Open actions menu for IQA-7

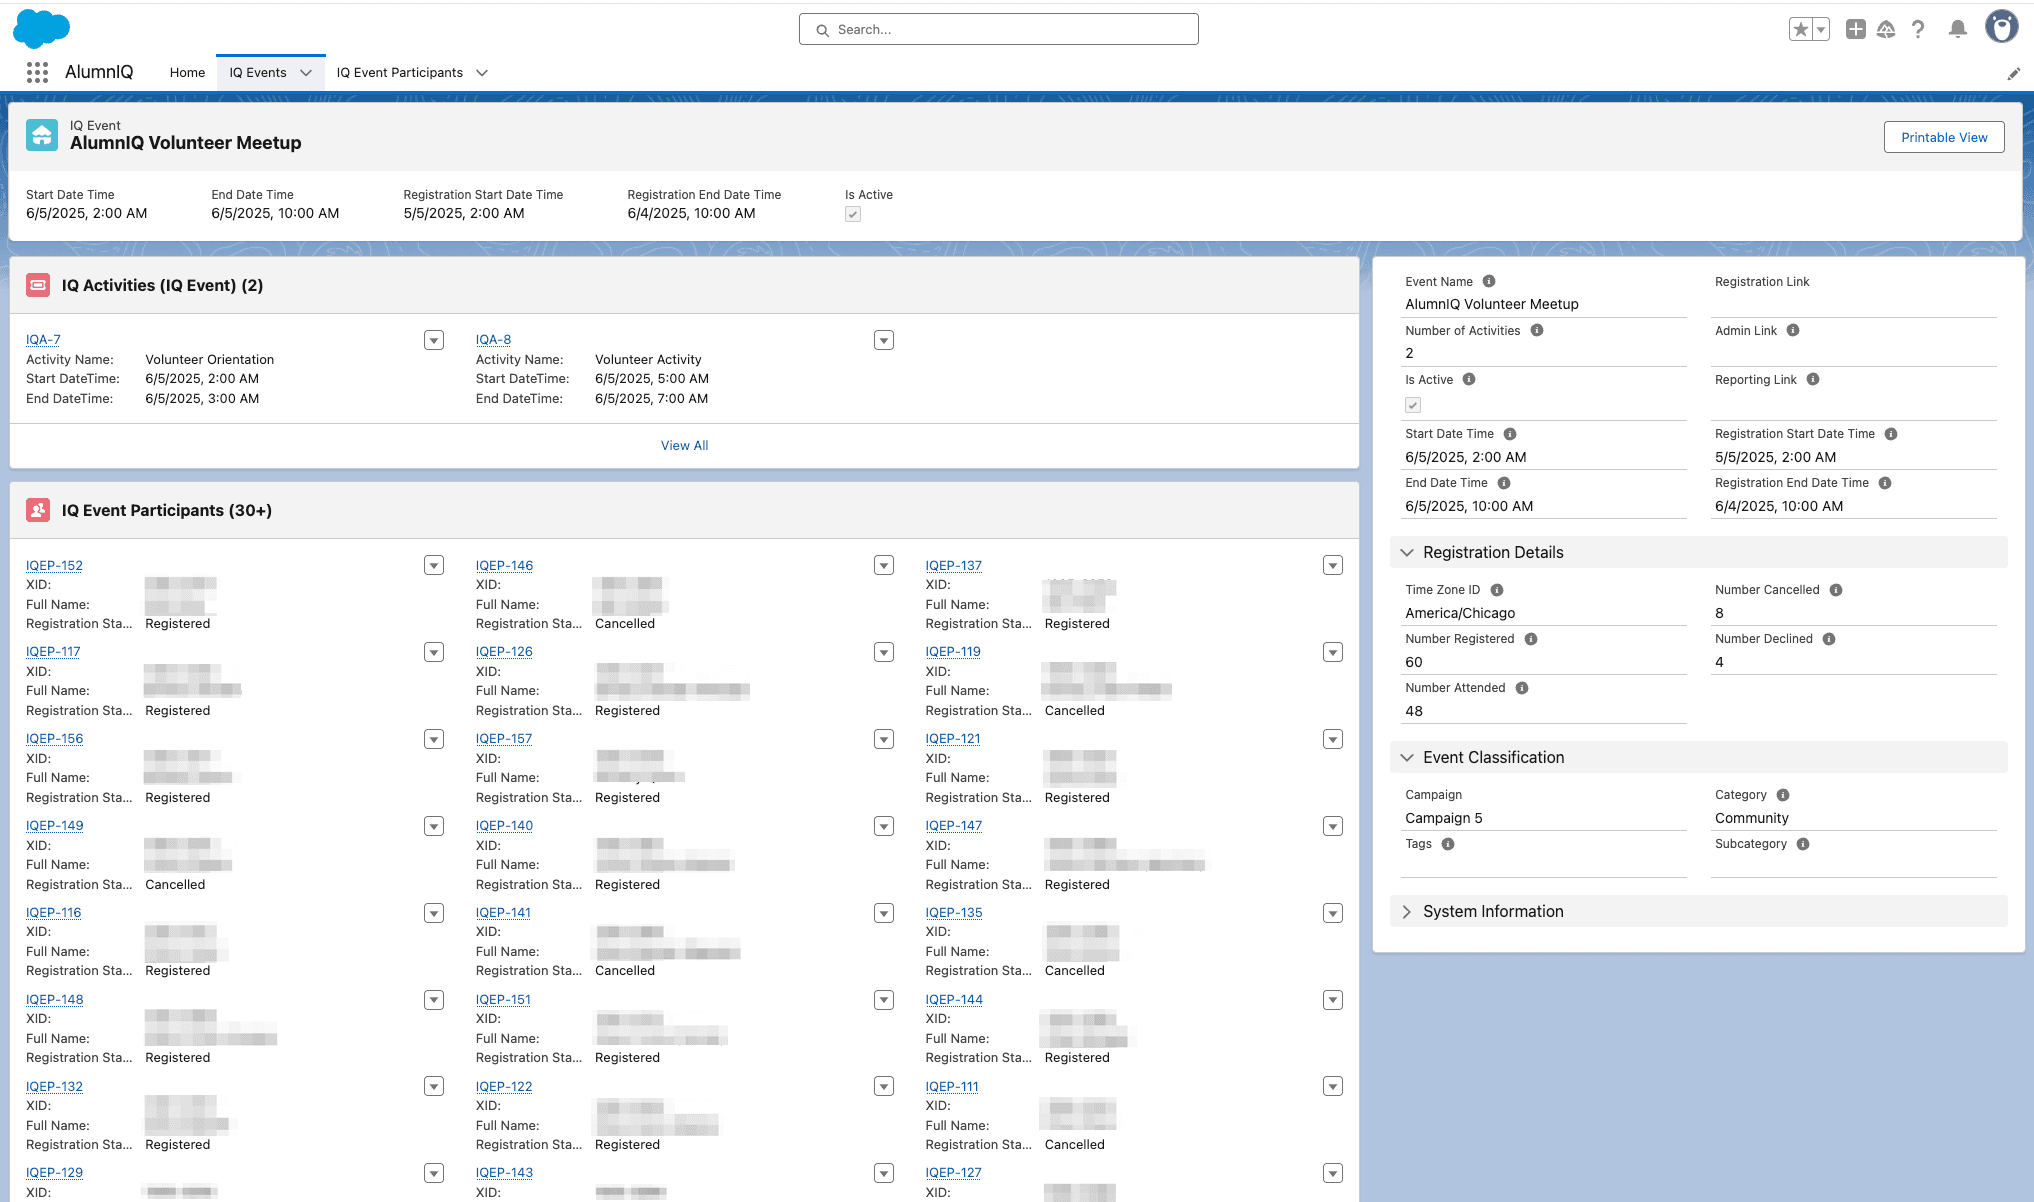click(434, 340)
